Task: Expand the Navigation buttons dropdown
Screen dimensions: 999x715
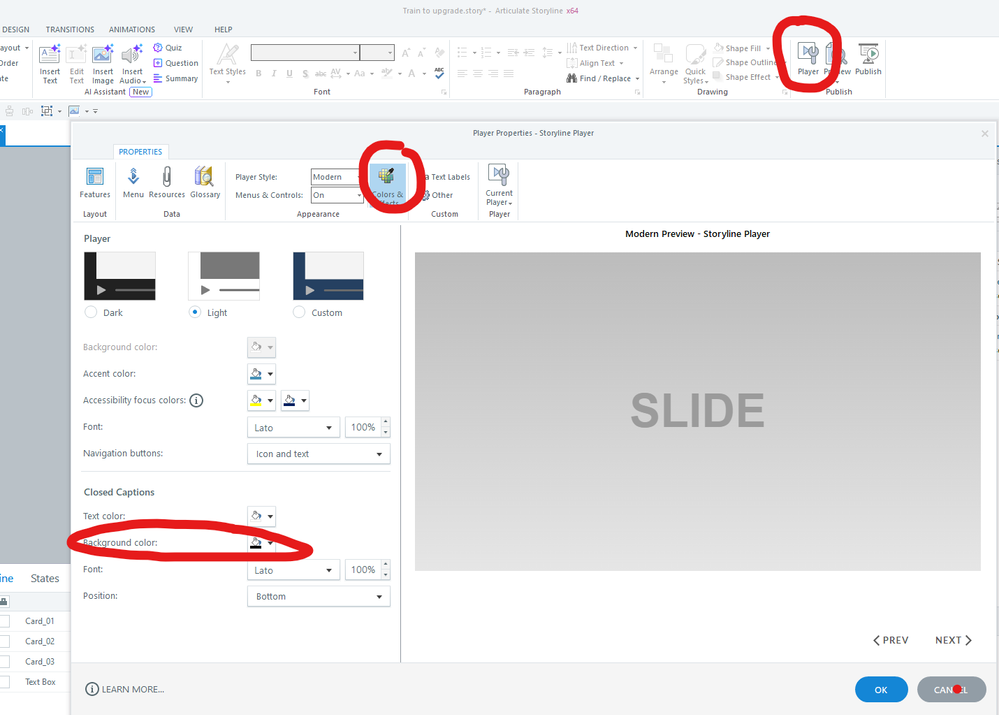Action: tap(318, 454)
